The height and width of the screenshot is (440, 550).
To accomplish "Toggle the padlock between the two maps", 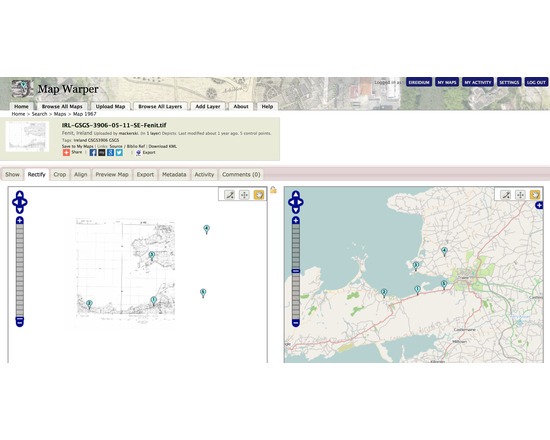I will coord(273,190).
